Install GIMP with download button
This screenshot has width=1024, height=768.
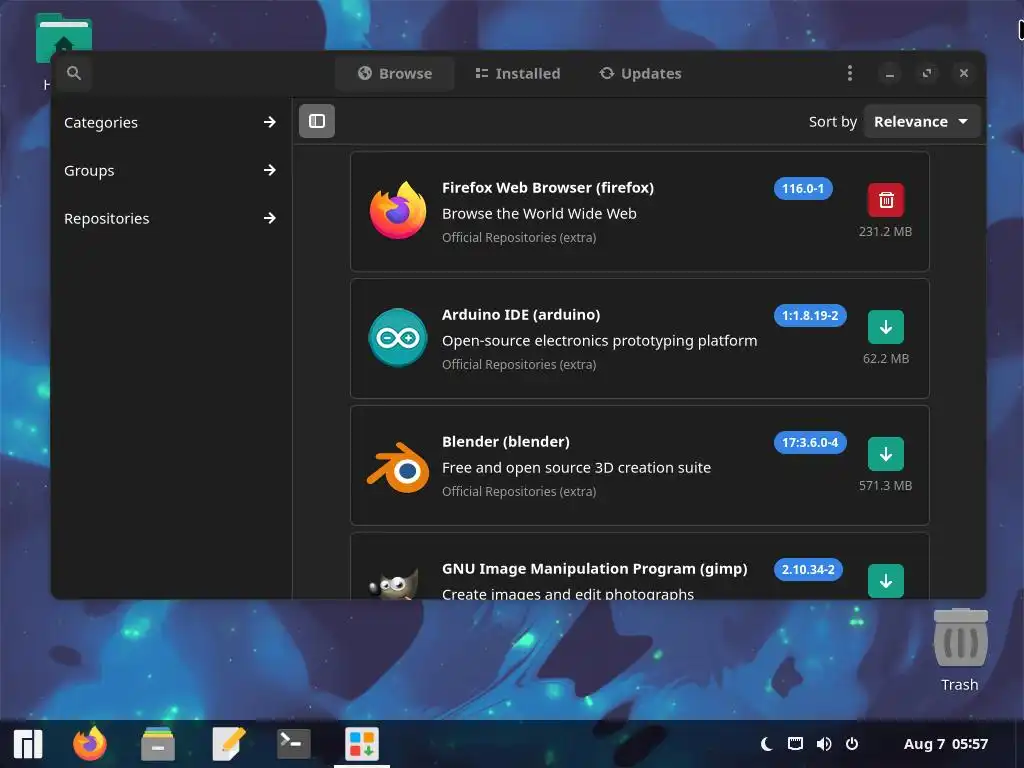pos(886,581)
